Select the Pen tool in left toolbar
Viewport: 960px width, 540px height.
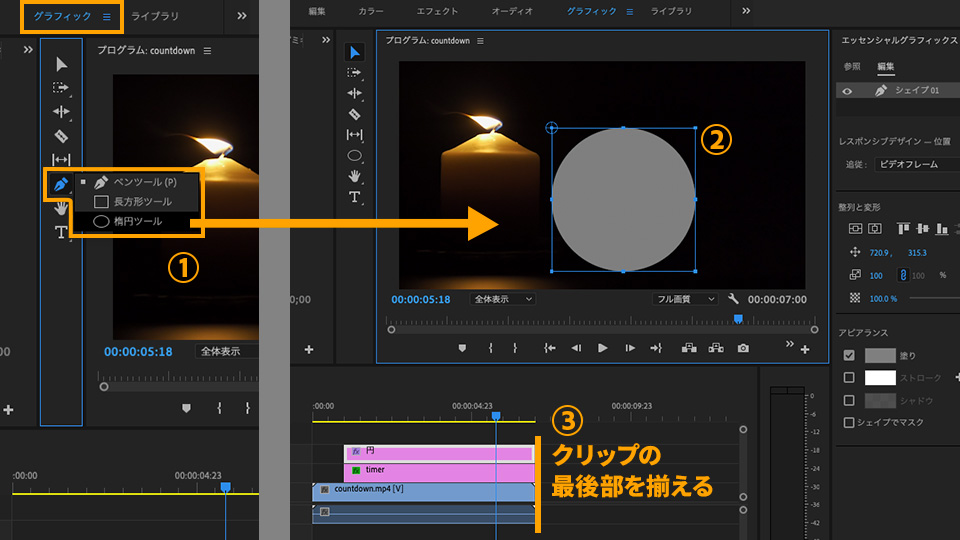60,184
